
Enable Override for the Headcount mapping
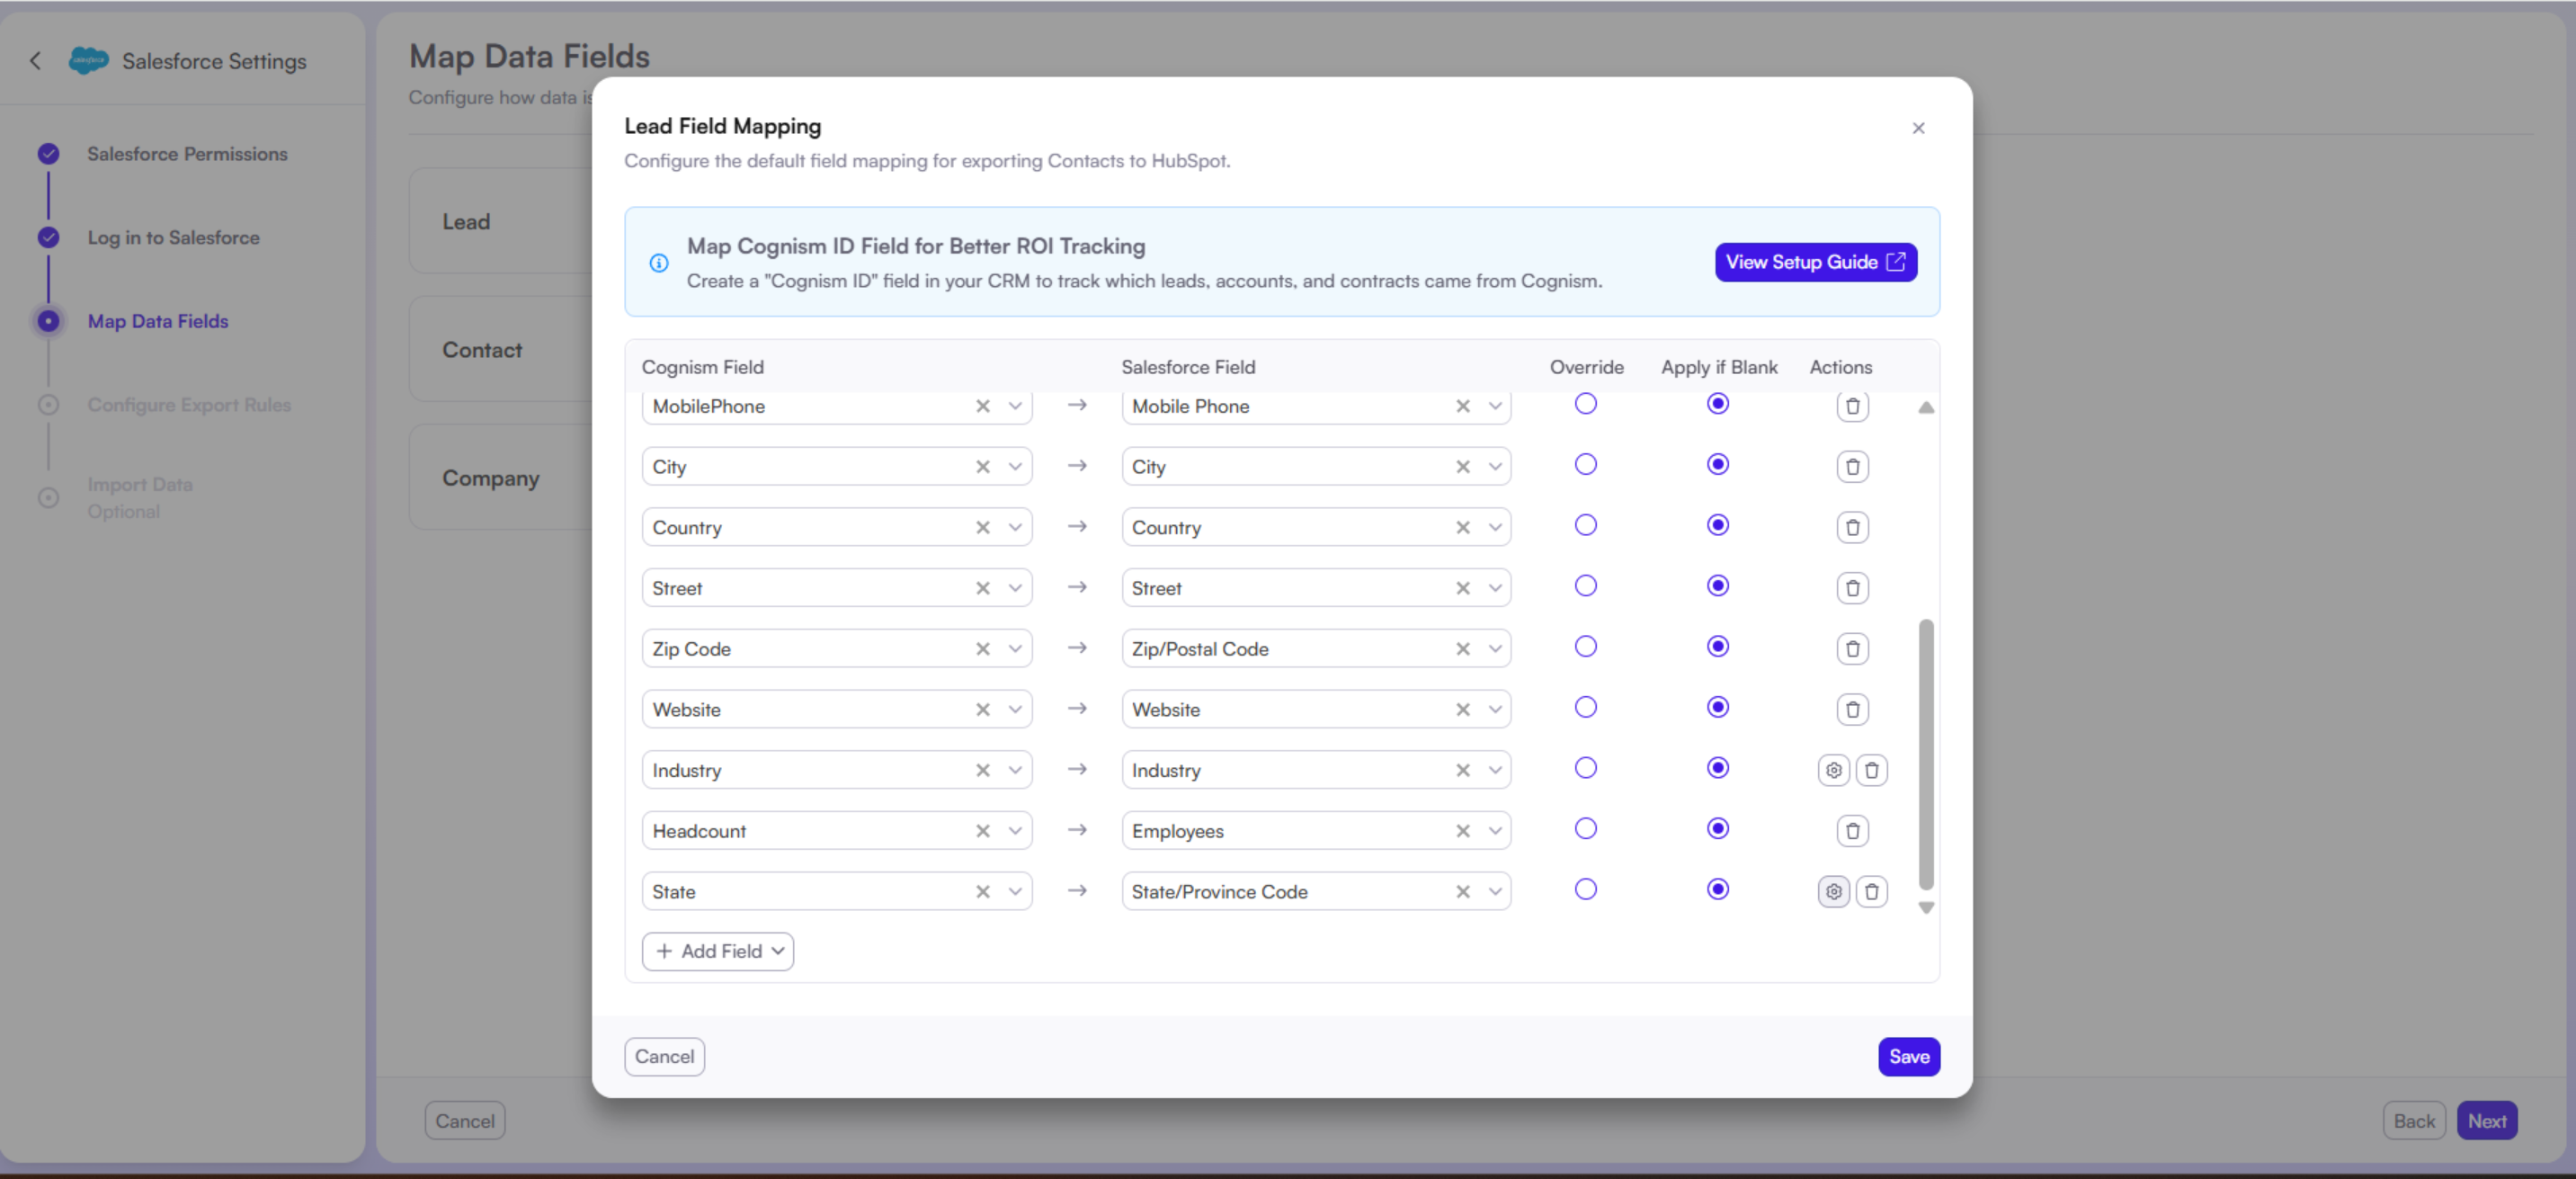(x=1586, y=828)
